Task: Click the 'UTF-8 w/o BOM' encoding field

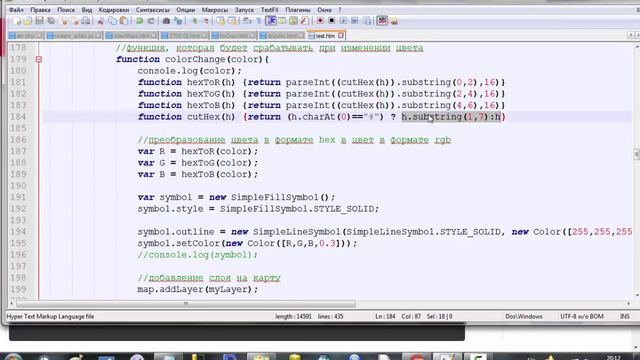Action: (582, 316)
